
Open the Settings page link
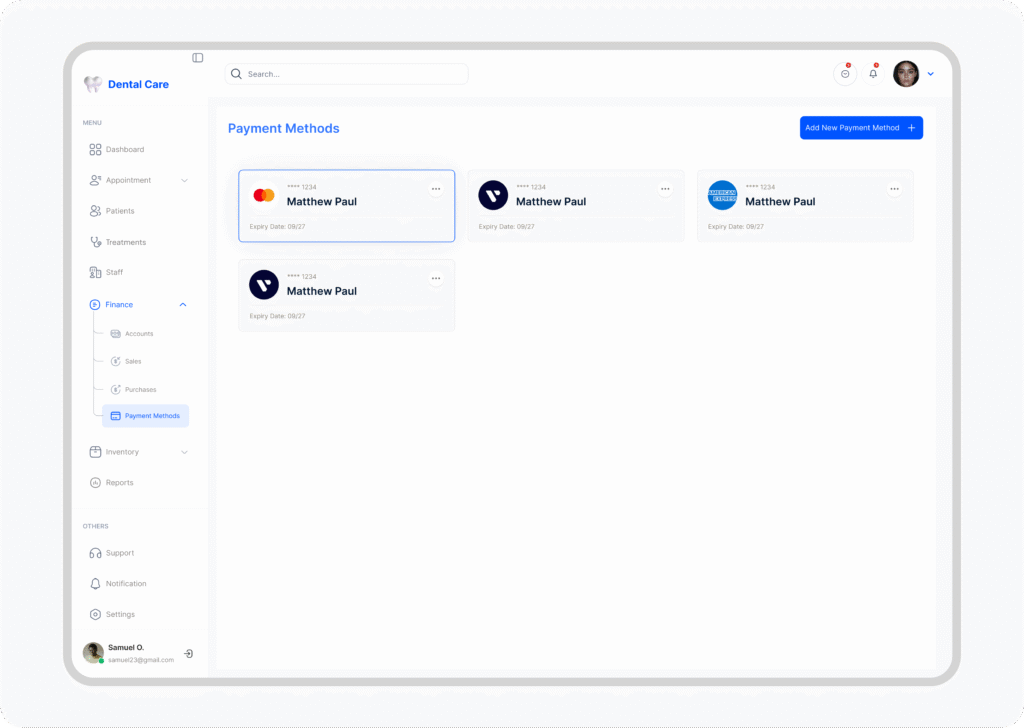[119, 615]
